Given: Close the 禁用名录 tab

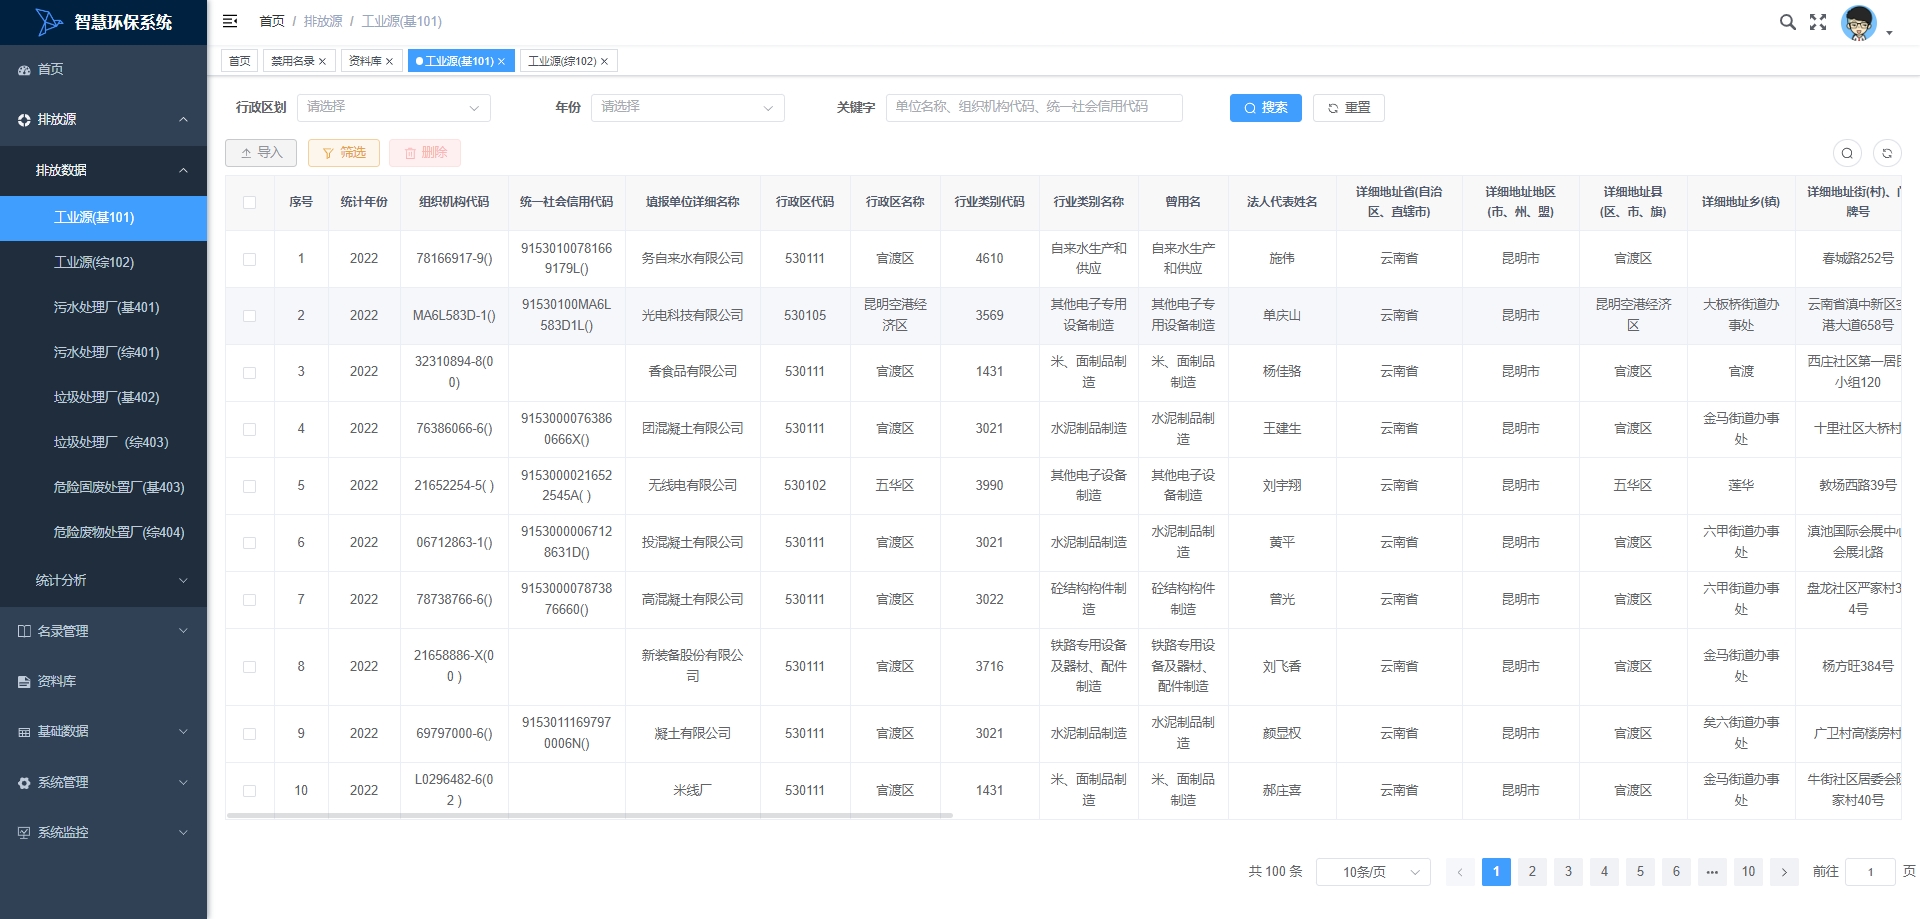Looking at the screenshot, I should (323, 62).
